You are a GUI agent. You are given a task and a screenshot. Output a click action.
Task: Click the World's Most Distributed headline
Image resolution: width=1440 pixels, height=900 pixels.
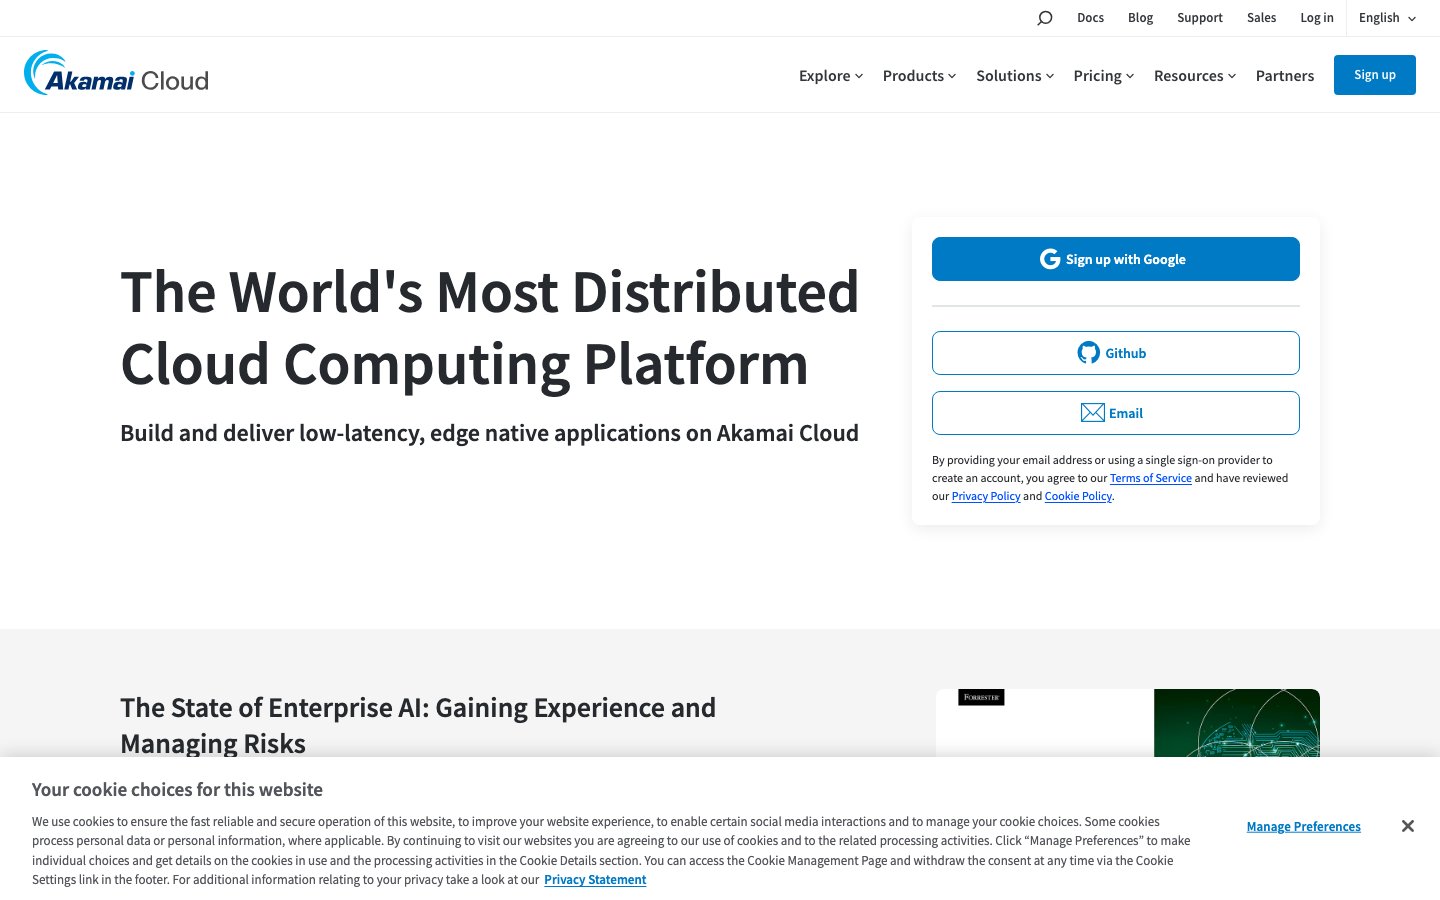(x=490, y=328)
